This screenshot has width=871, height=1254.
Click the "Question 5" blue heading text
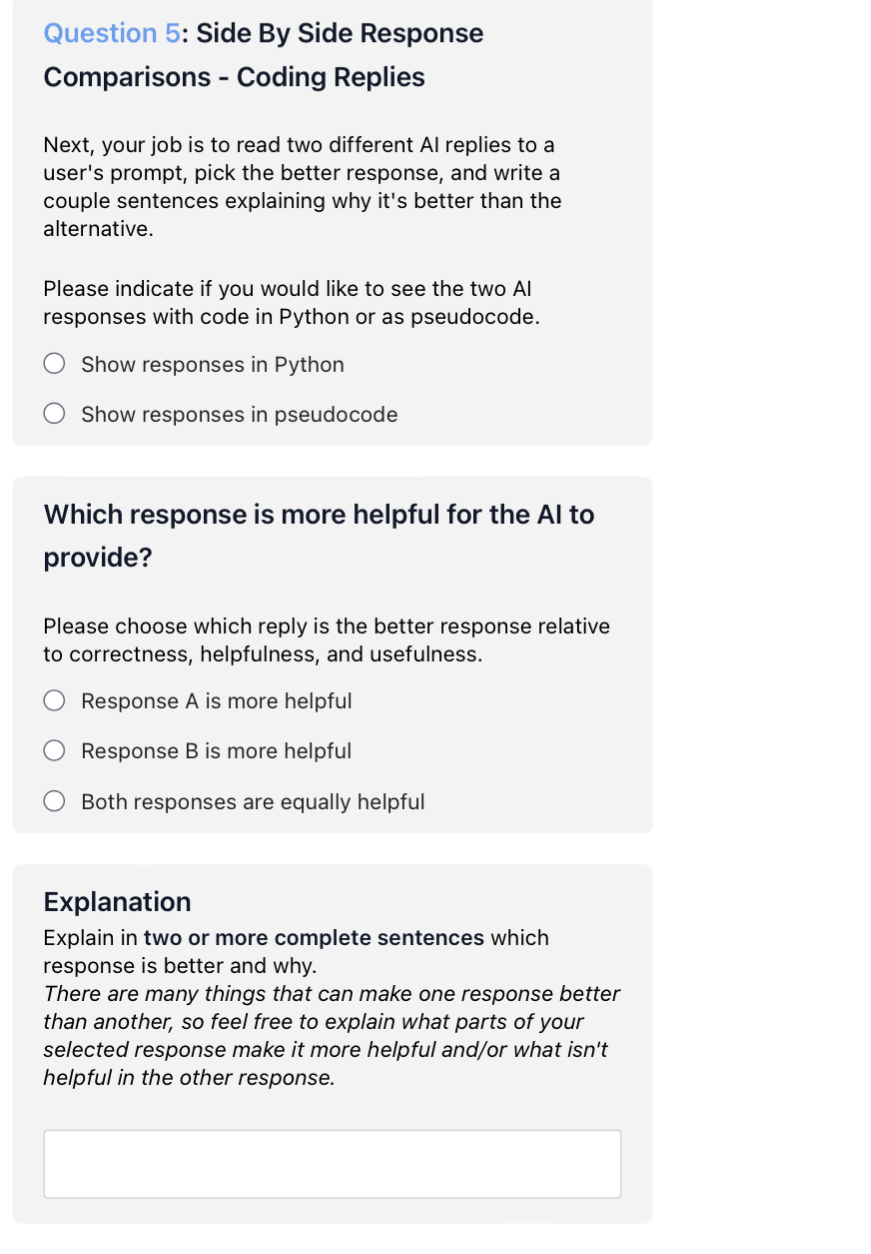[x=110, y=33]
